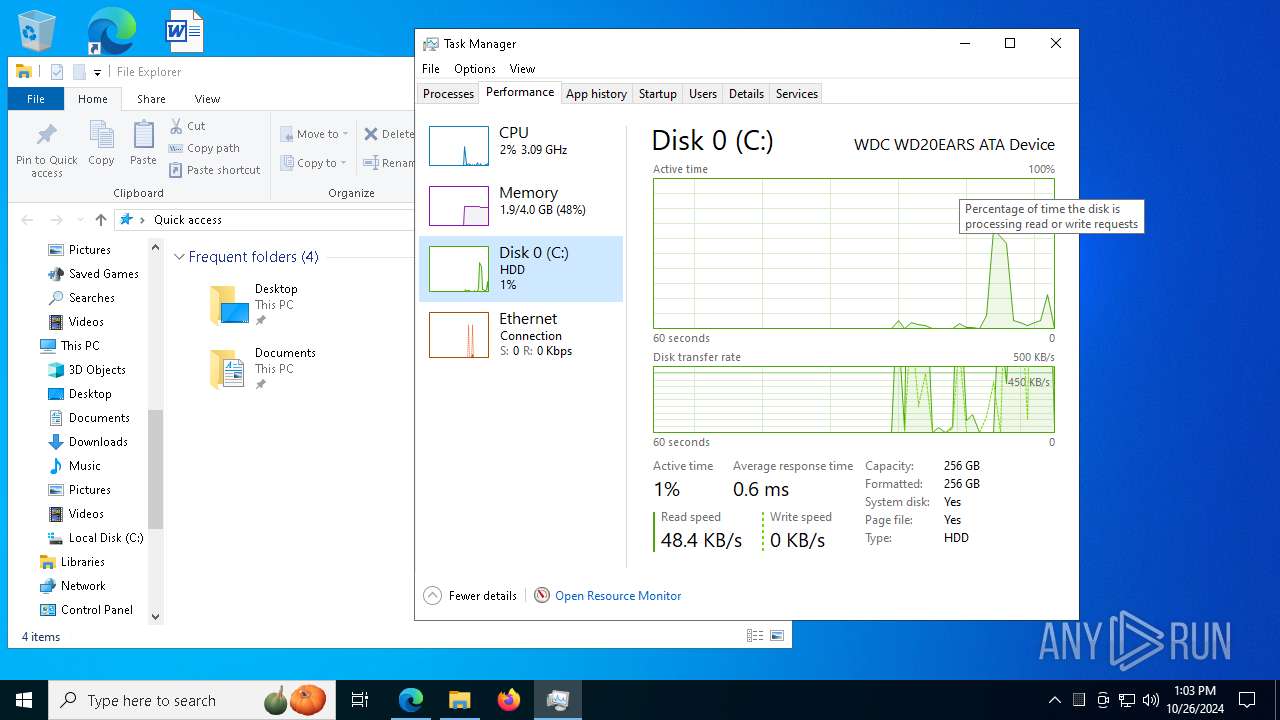Image resolution: width=1280 pixels, height=720 pixels.
Task: Open the Quick Access Toolbar customize dropdown
Action: (97, 72)
